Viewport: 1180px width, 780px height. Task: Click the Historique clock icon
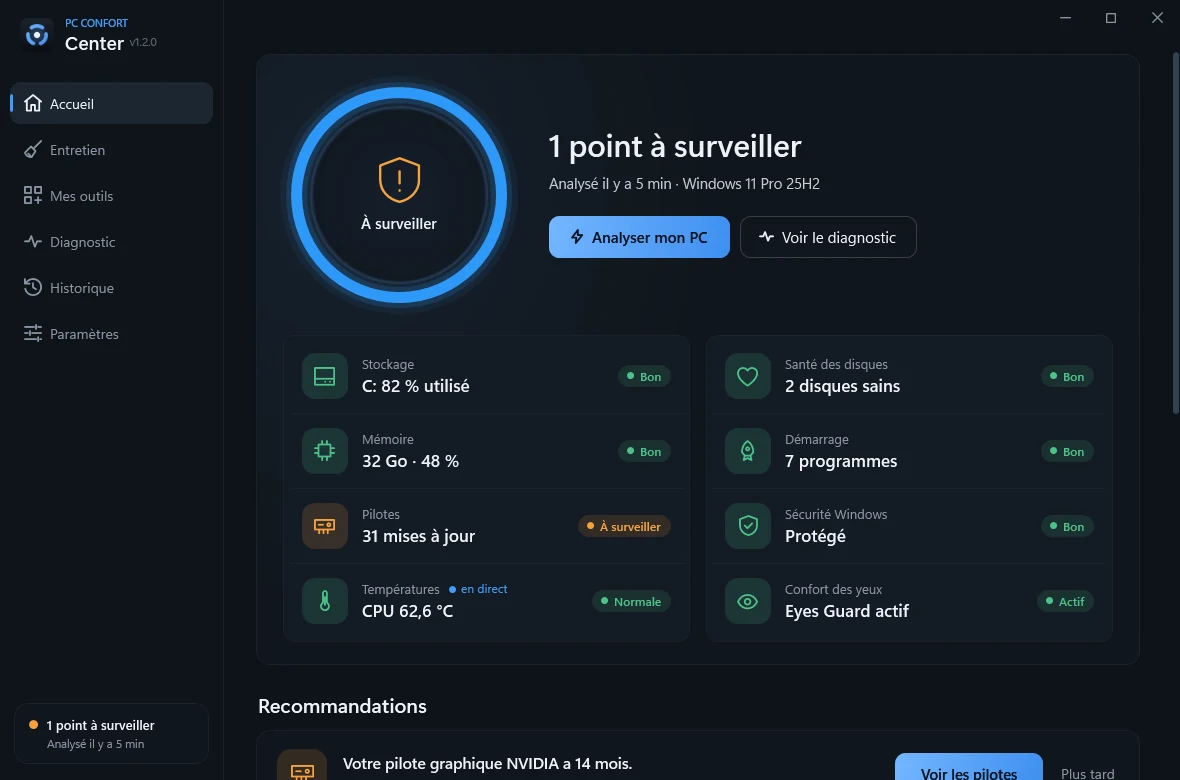33,288
